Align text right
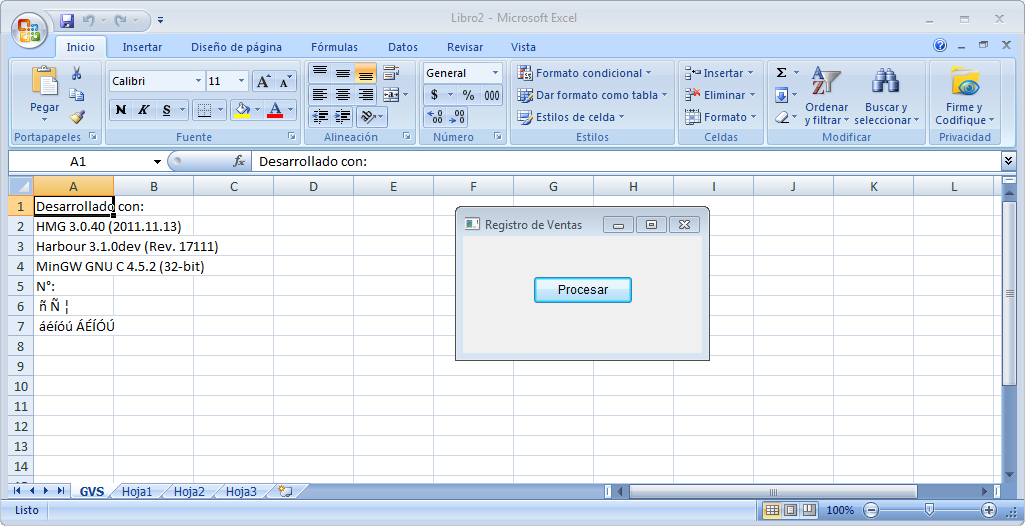The width and height of the screenshot is (1025, 526). pyautogui.click(x=365, y=95)
